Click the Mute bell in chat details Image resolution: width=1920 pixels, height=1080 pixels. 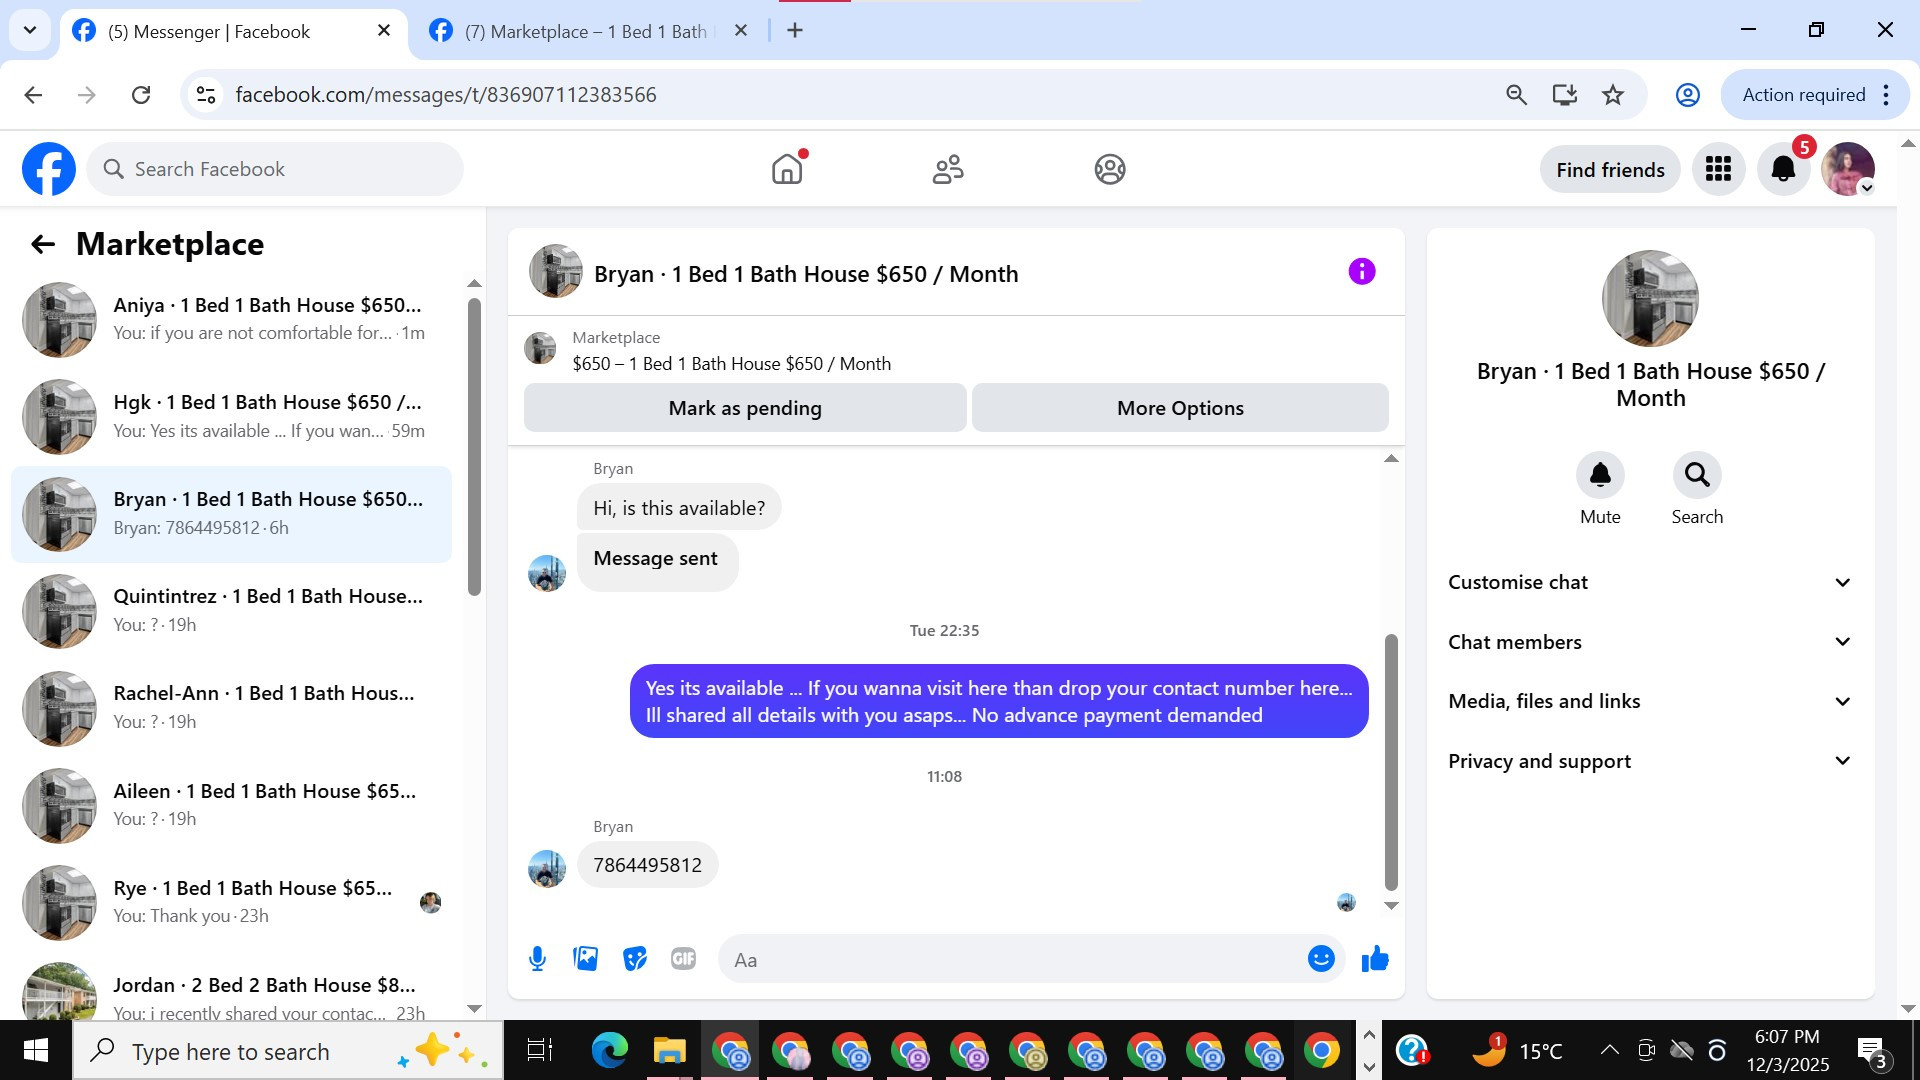[1600, 475]
